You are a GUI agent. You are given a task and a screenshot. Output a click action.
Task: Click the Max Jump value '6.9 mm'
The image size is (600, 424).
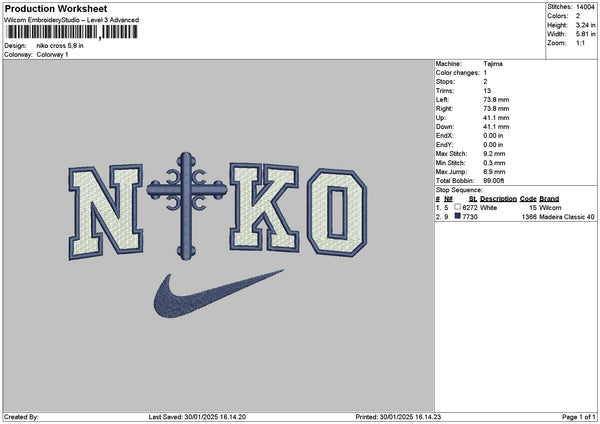[494, 172]
